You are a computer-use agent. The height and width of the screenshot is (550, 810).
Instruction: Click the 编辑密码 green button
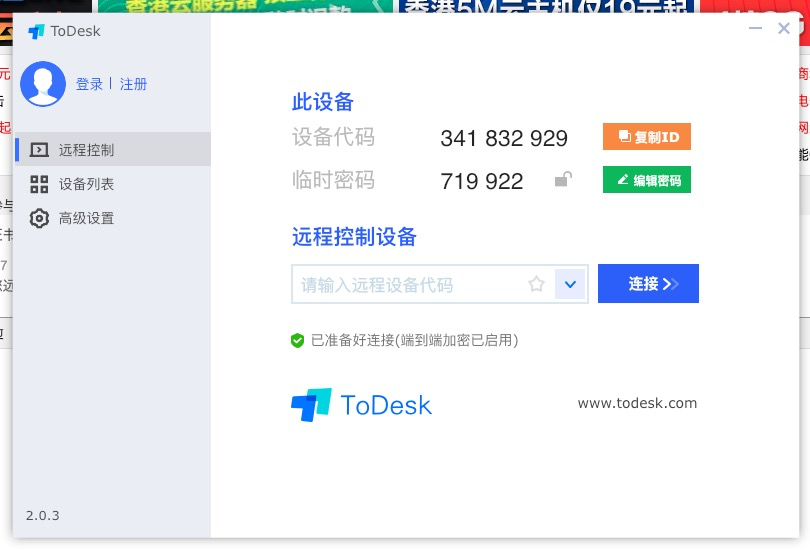point(647,180)
